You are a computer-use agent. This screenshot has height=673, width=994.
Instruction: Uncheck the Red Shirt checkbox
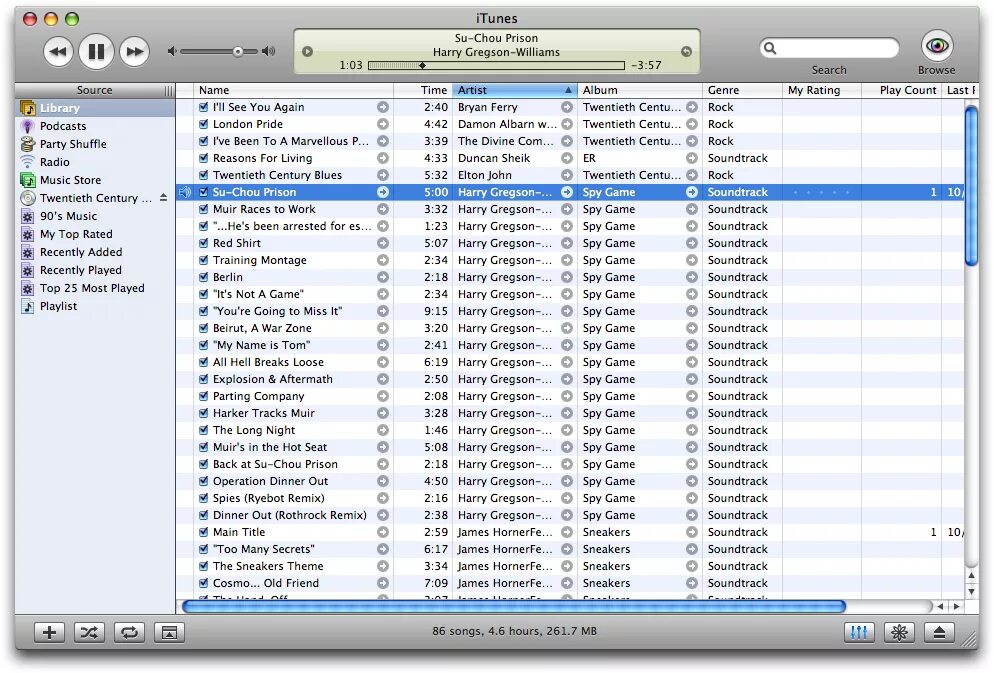click(203, 243)
